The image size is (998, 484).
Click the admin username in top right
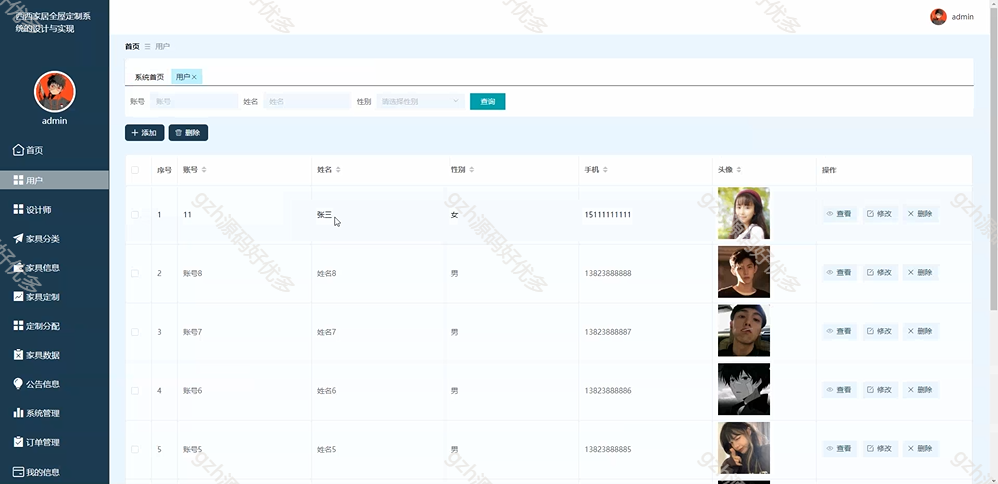tap(962, 17)
